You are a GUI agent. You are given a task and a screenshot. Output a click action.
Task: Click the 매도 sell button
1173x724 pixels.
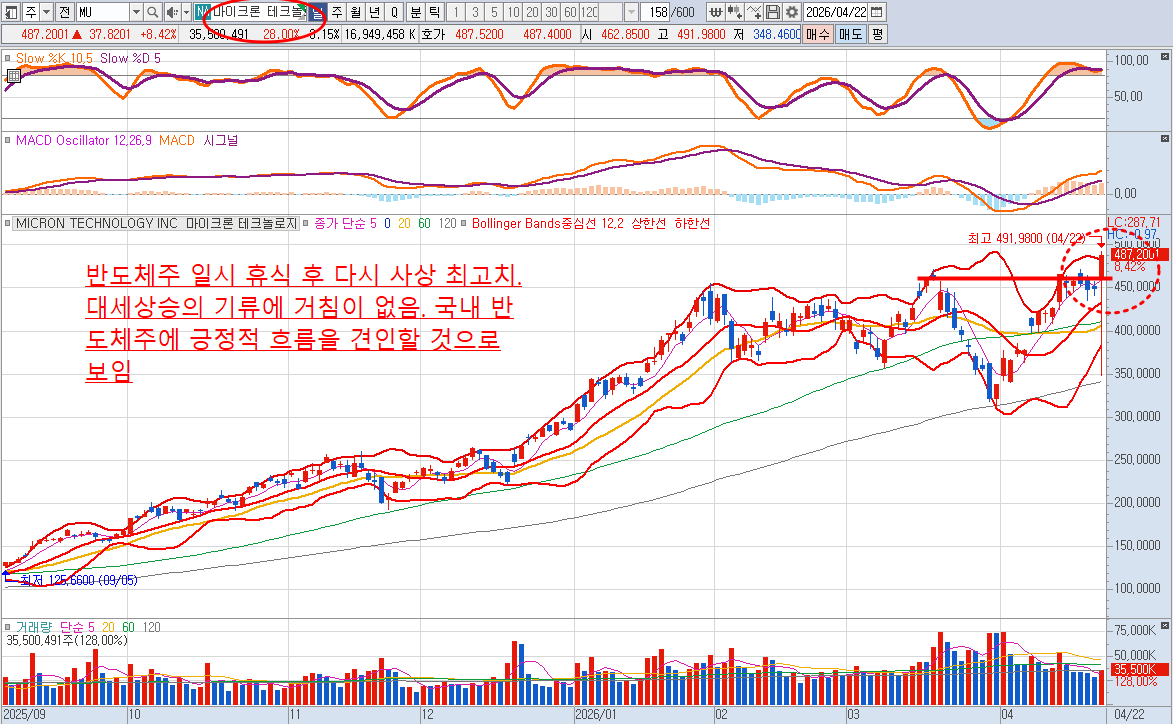[x=849, y=33]
